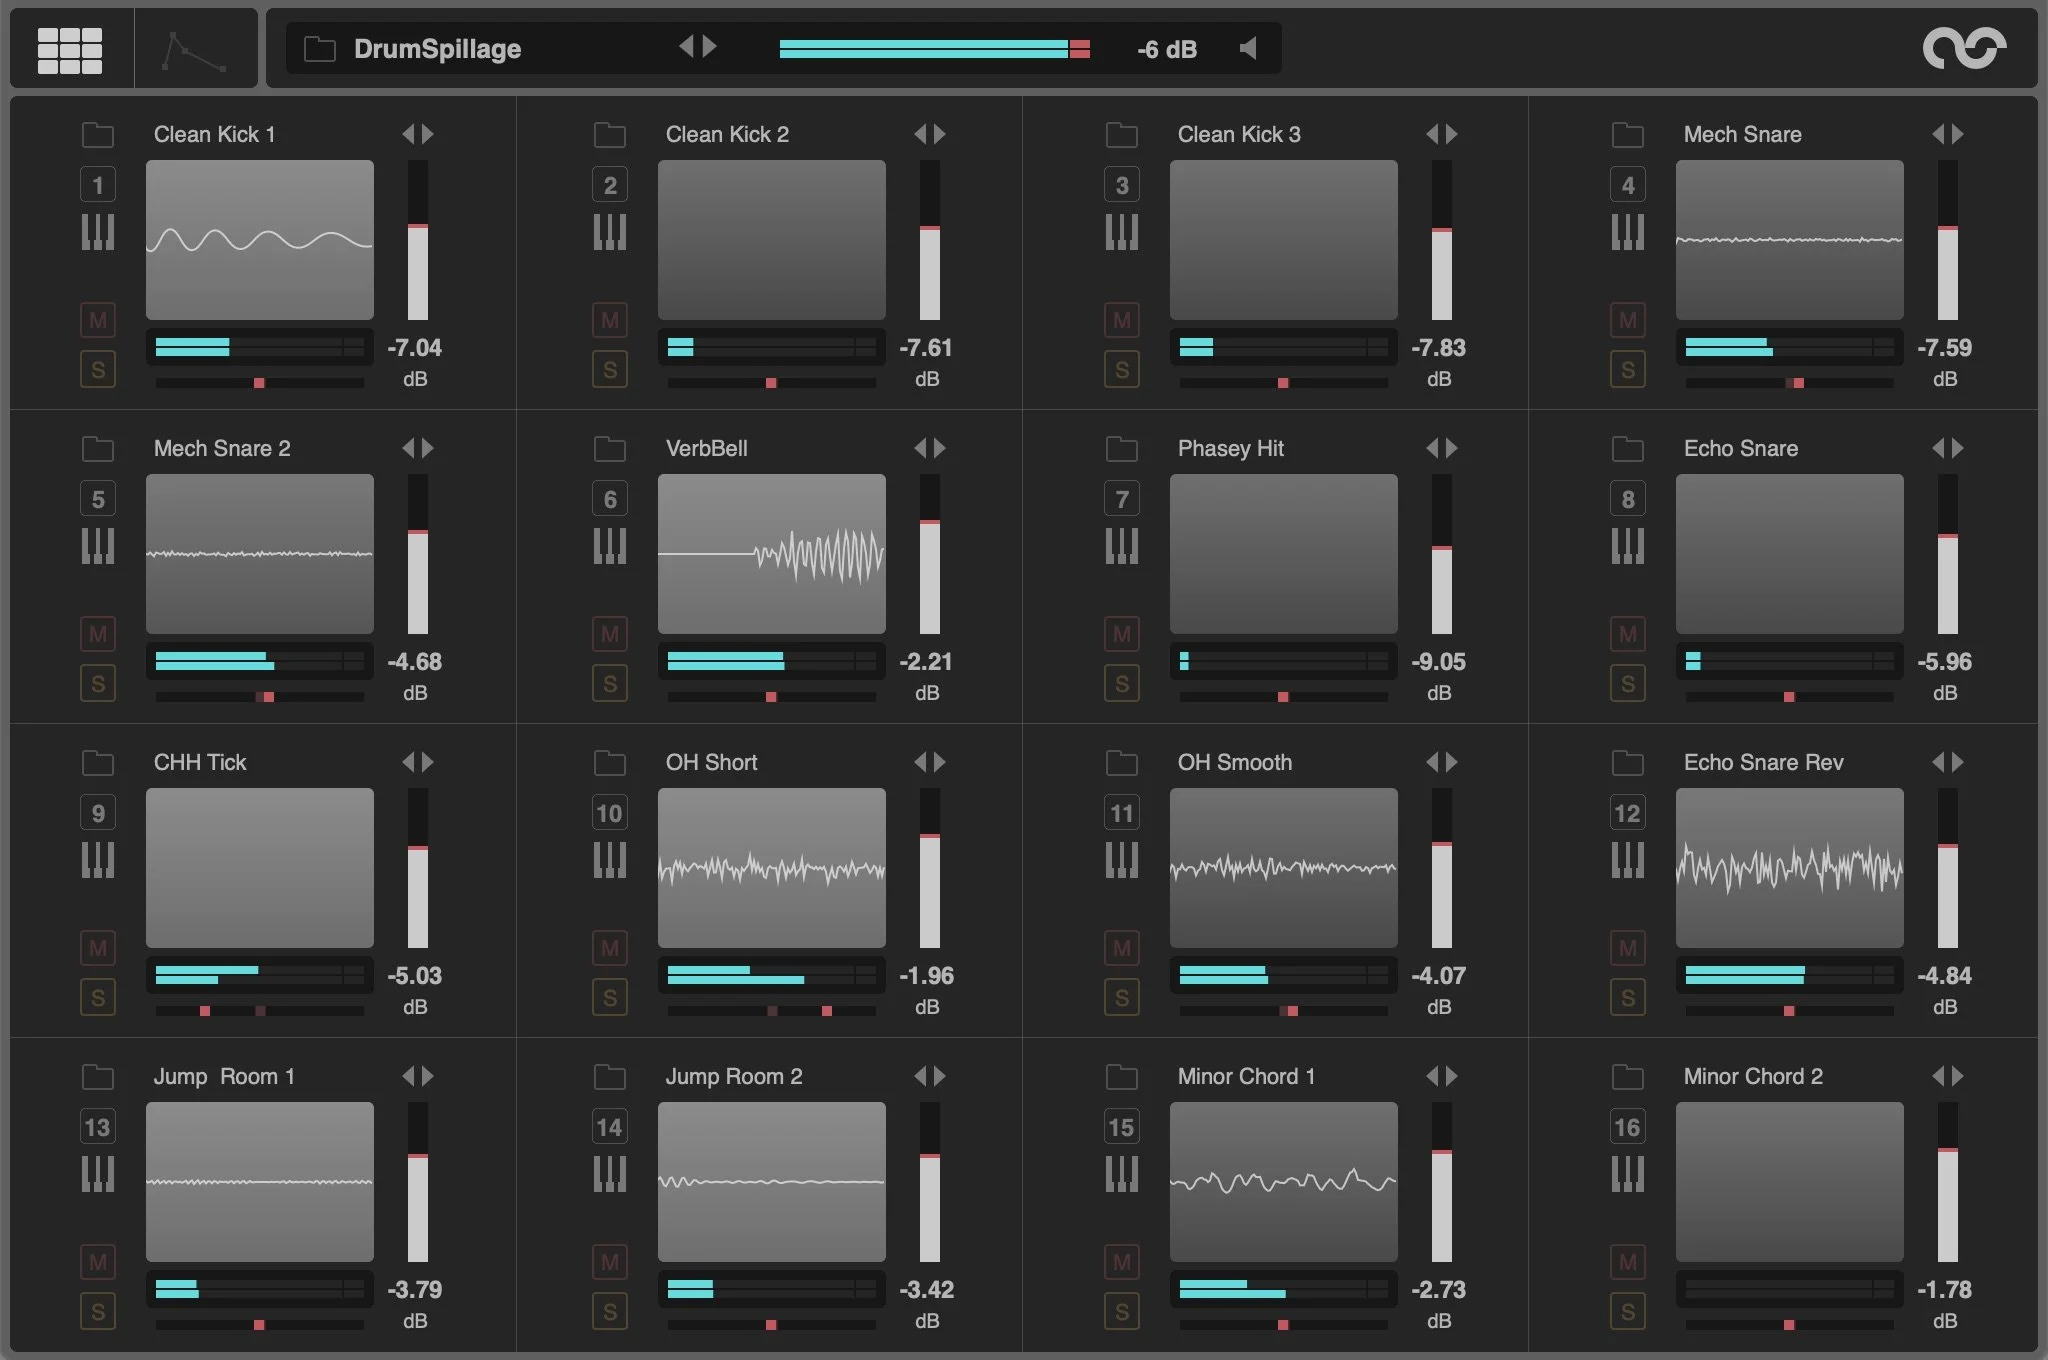Select pad number 16 button
This screenshot has height=1360, width=2048.
tap(1627, 1127)
